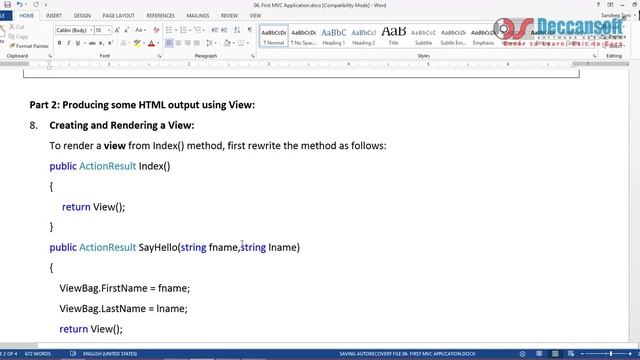Click Grow Font icon

pyautogui.click(x=118, y=30)
